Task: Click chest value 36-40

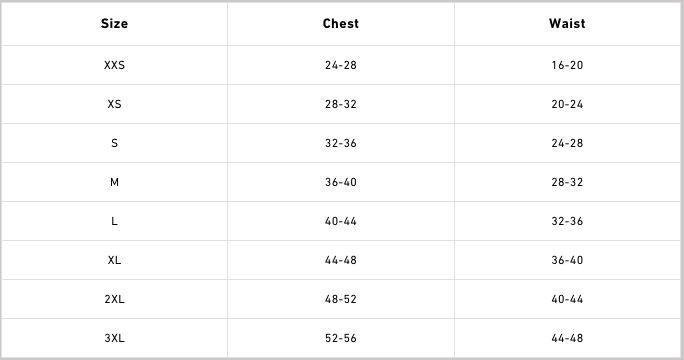Action: click(x=341, y=182)
